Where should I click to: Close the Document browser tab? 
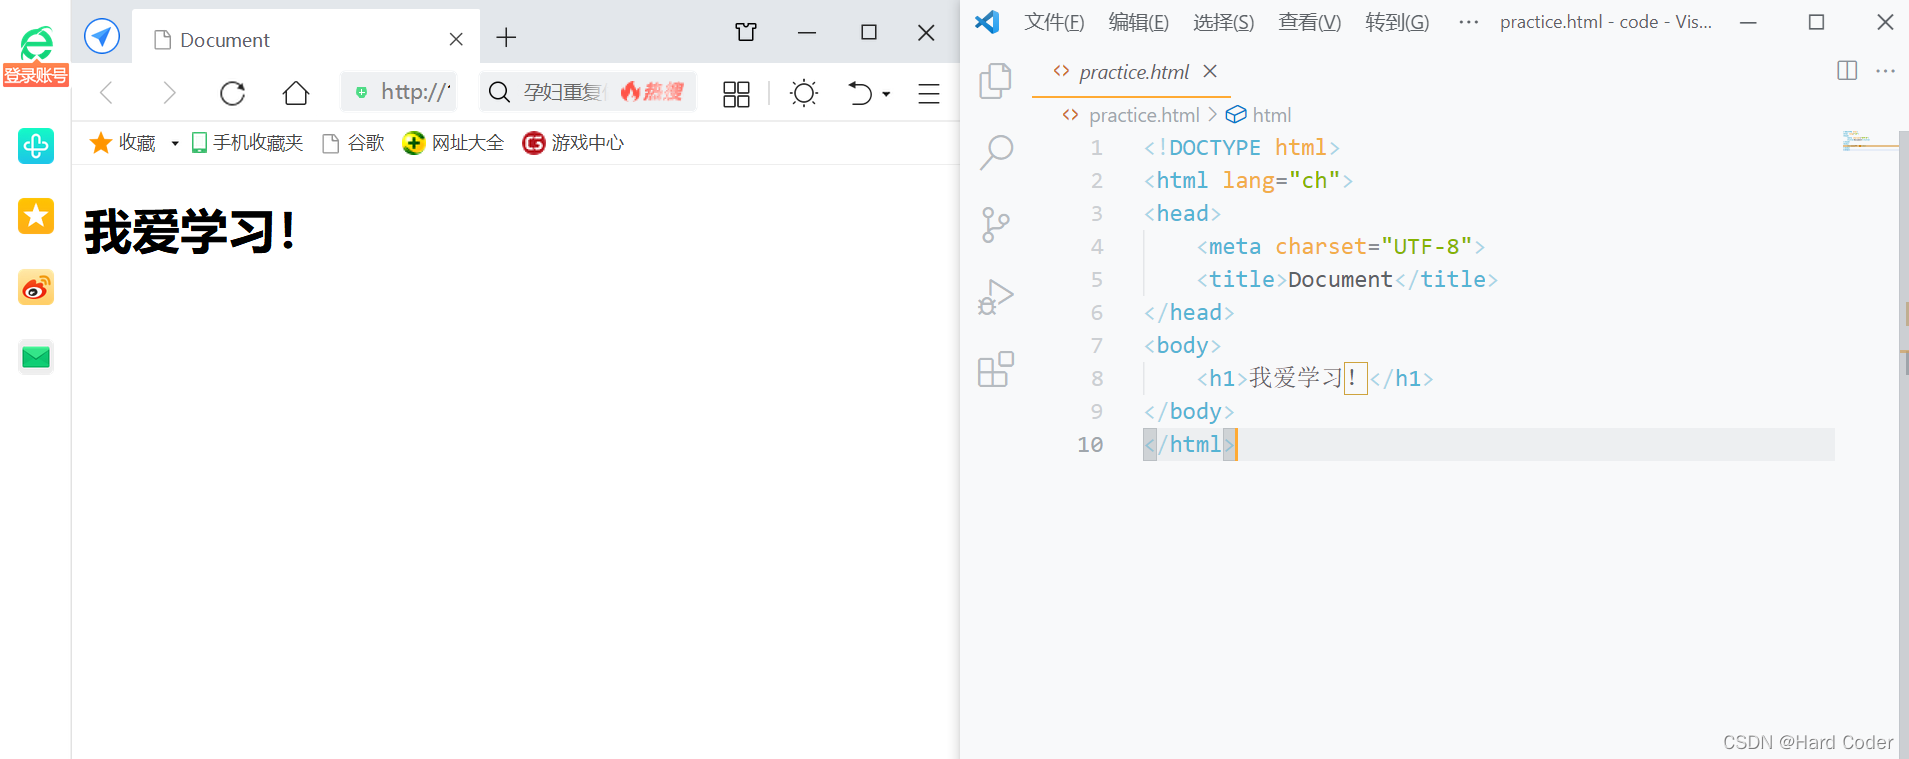pos(456,39)
